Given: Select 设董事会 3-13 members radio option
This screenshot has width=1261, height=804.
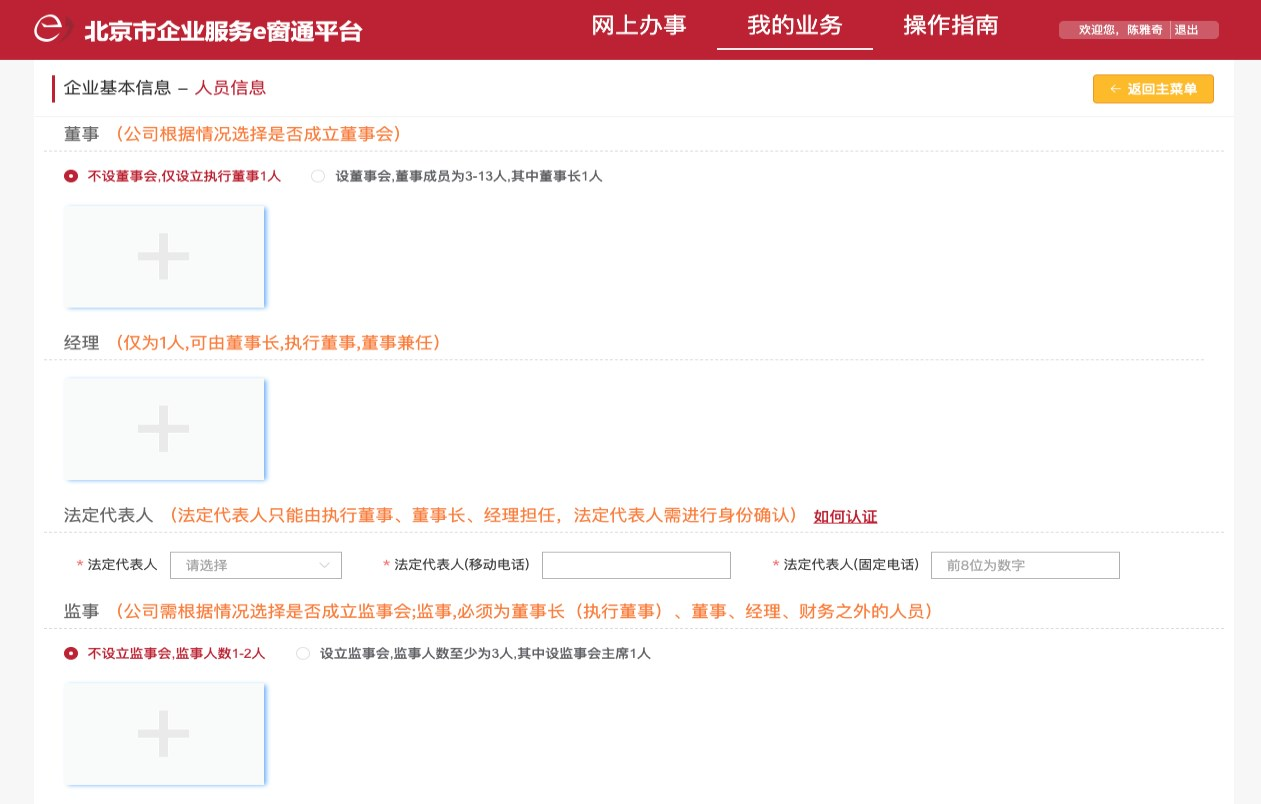Looking at the screenshot, I should (318, 176).
